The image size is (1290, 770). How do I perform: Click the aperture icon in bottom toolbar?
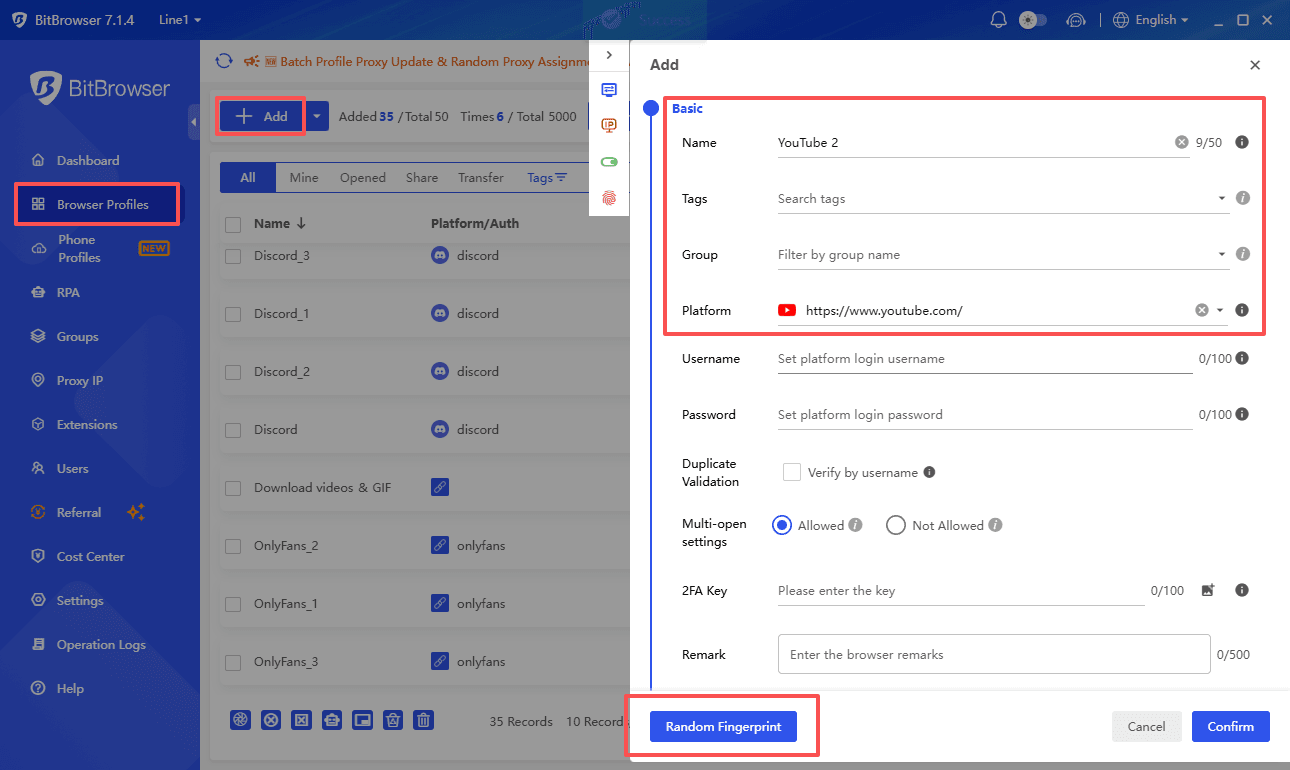coord(240,720)
